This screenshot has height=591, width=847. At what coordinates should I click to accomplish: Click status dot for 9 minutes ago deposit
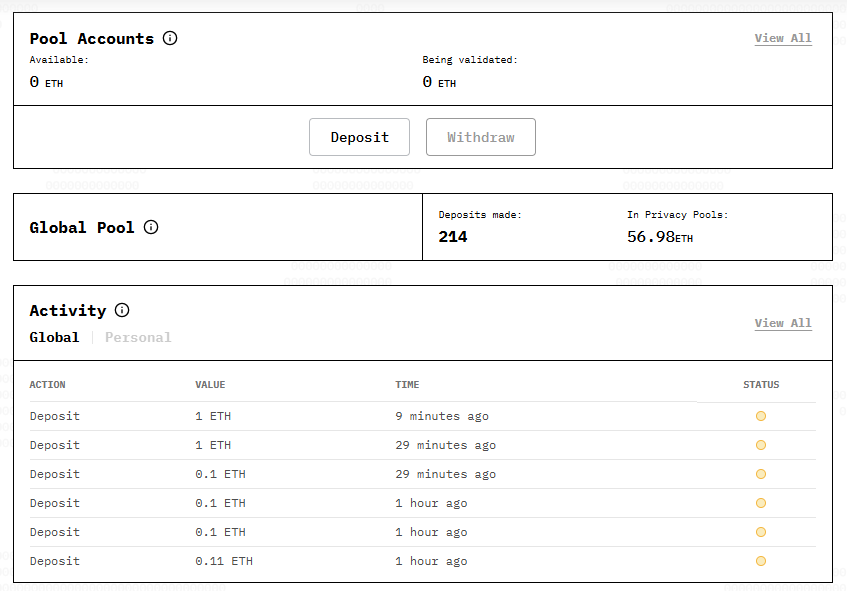[761, 416]
